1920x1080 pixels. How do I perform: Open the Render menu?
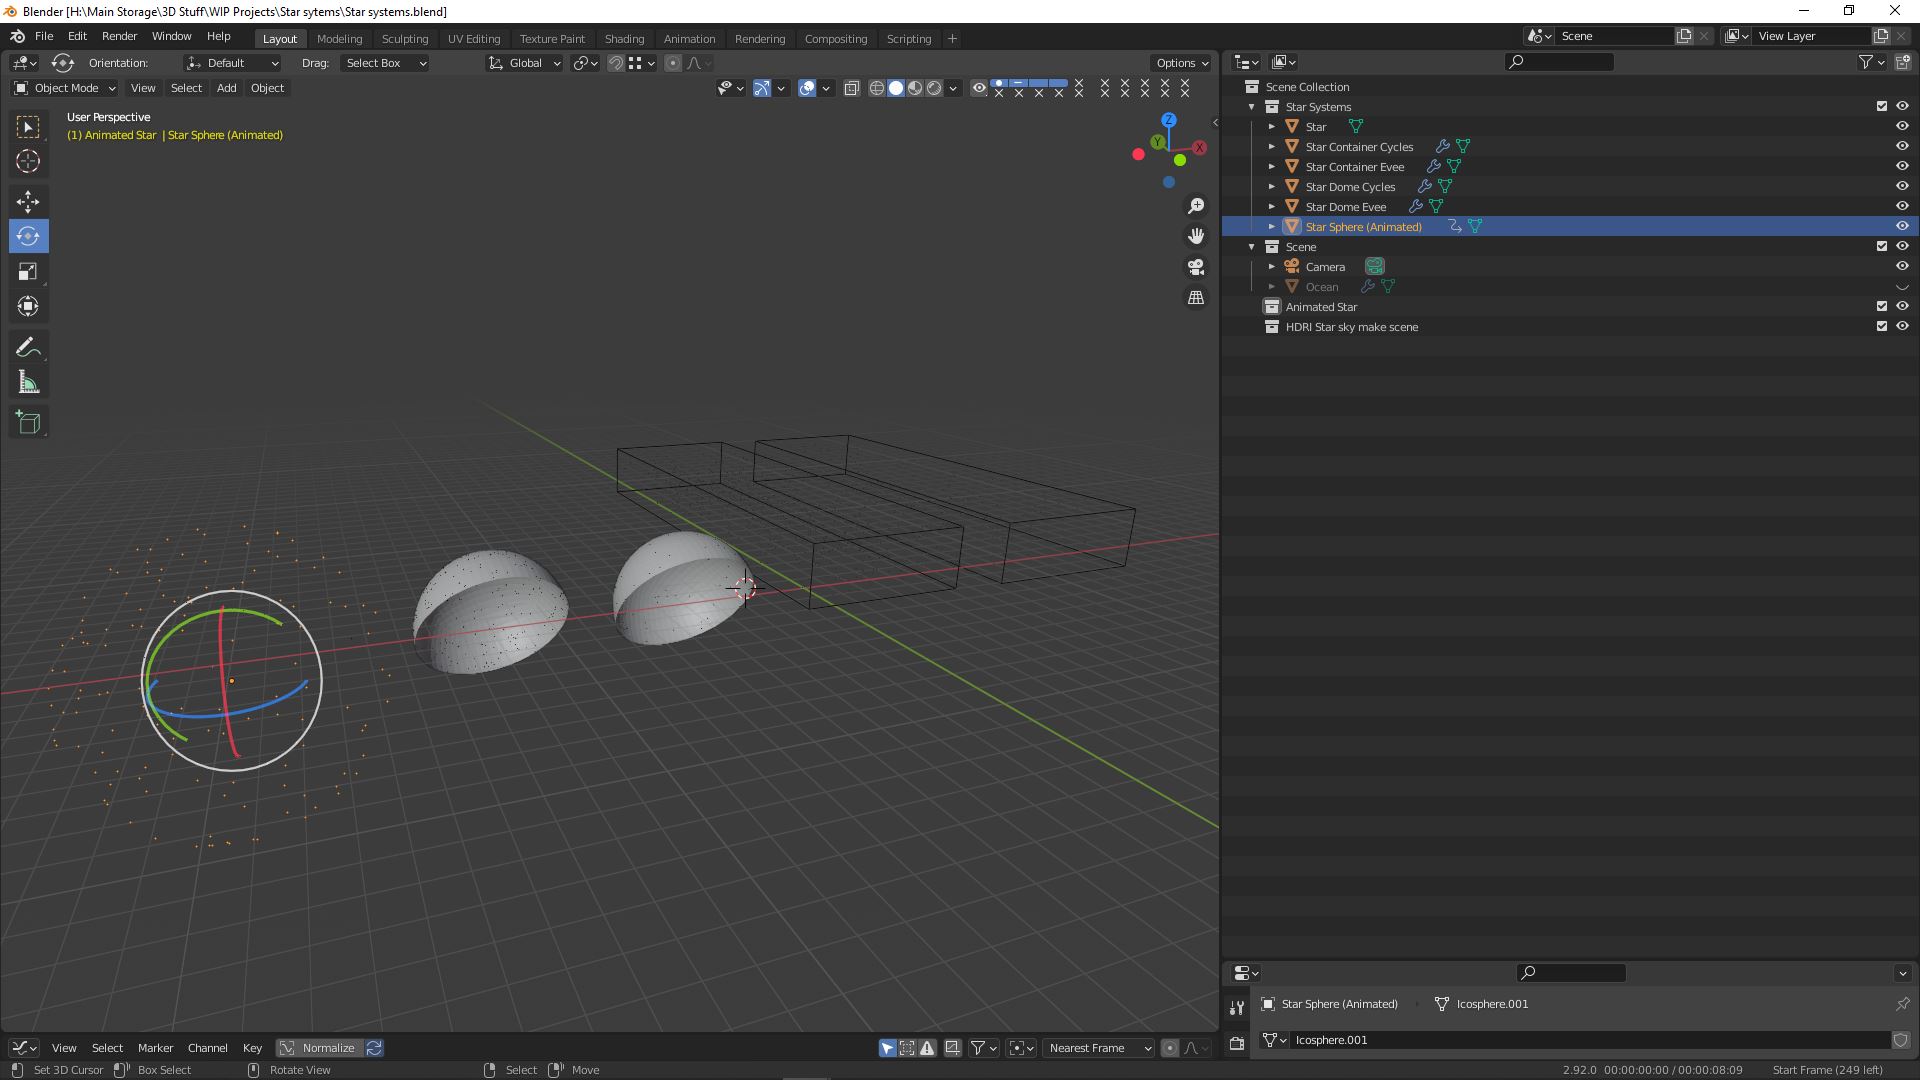click(x=119, y=36)
